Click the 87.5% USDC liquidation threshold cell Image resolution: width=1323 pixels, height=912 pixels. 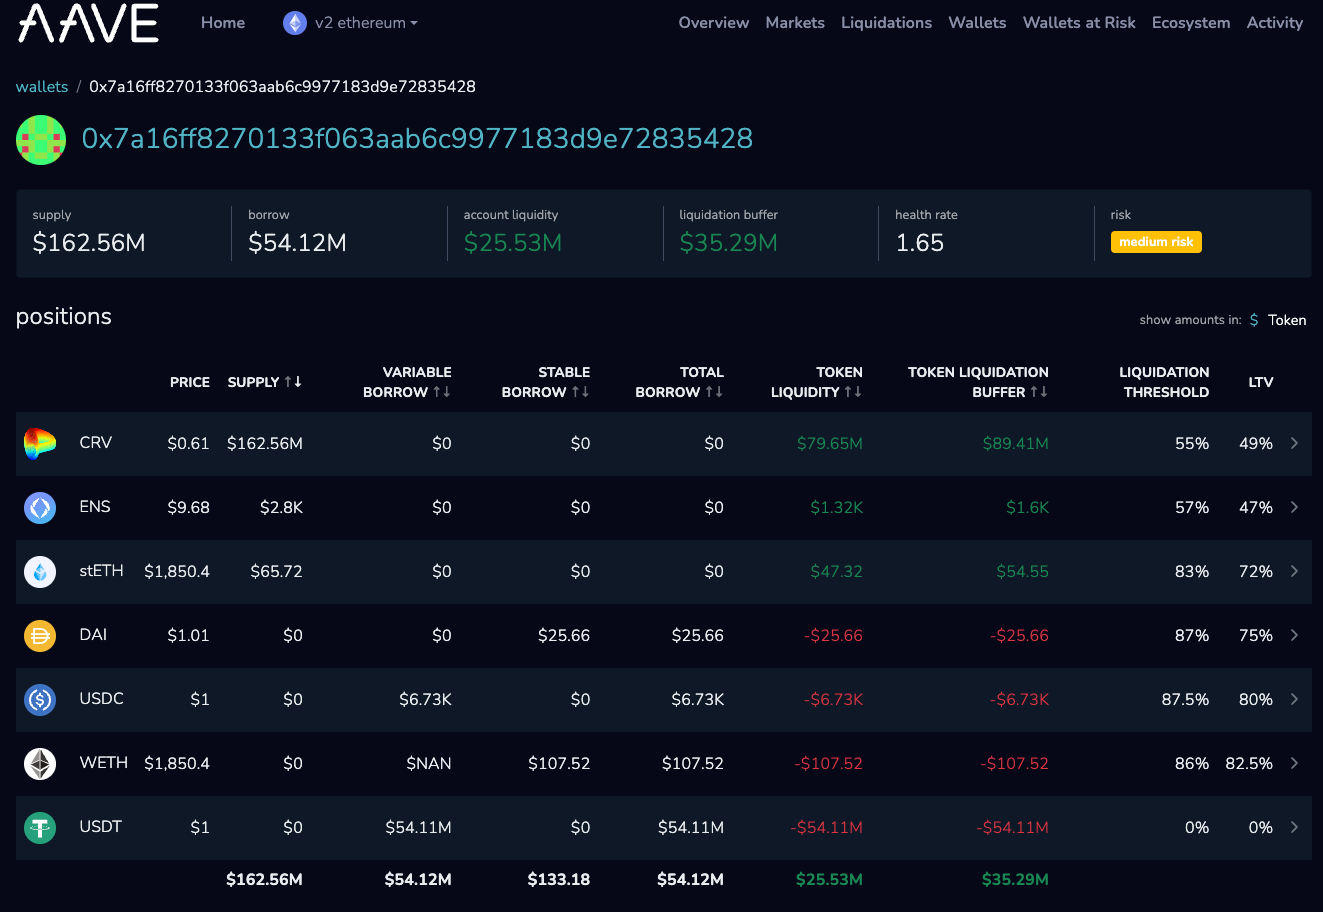(1185, 700)
